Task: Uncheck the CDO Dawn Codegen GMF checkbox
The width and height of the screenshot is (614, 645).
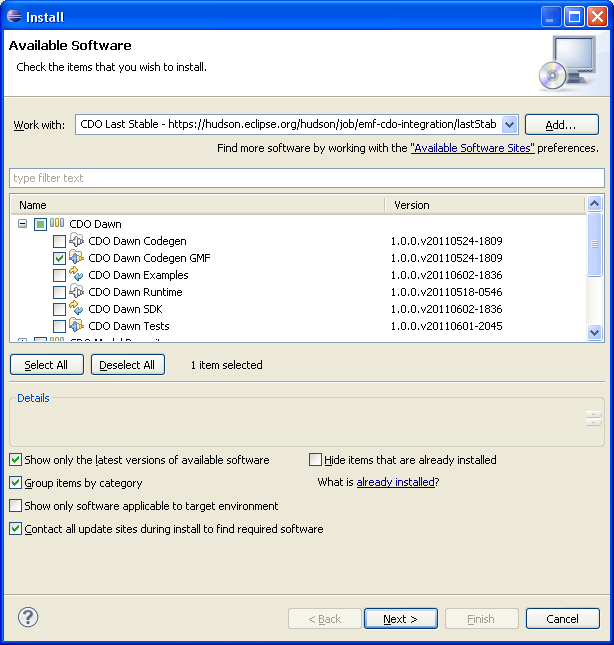Action: pyautogui.click(x=59, y=258)
